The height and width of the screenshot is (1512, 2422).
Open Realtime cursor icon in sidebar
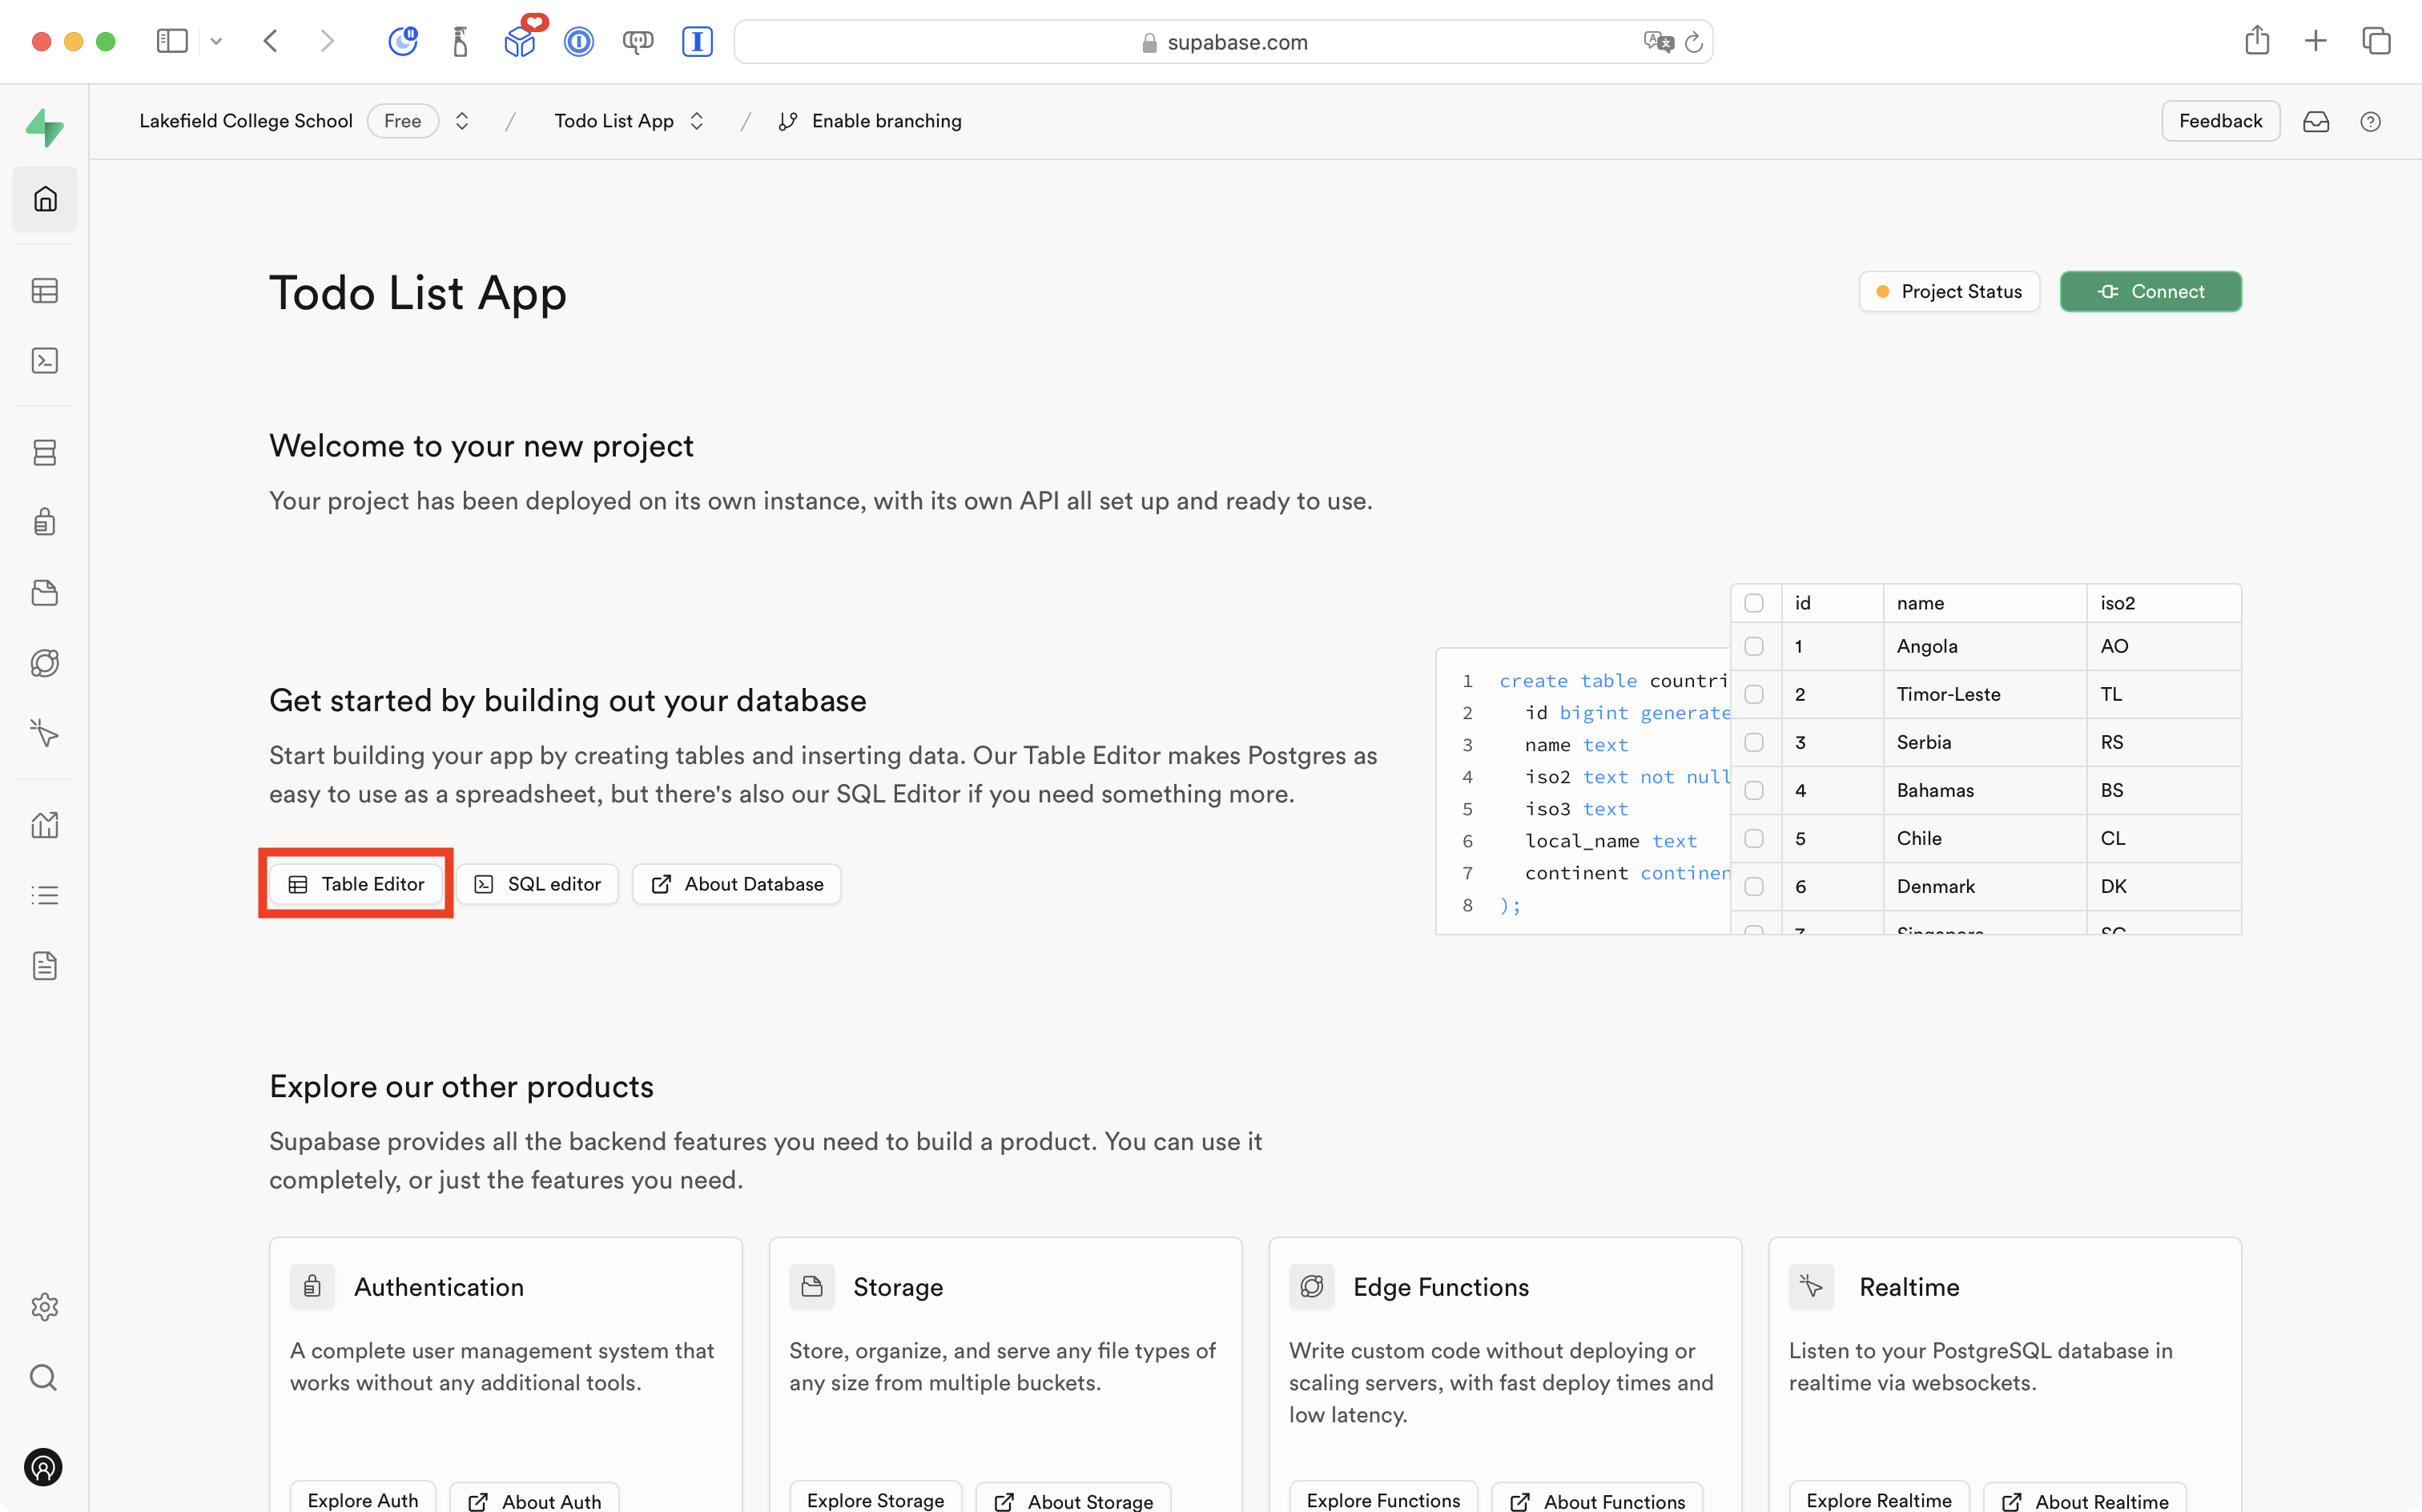click(45, 733)
